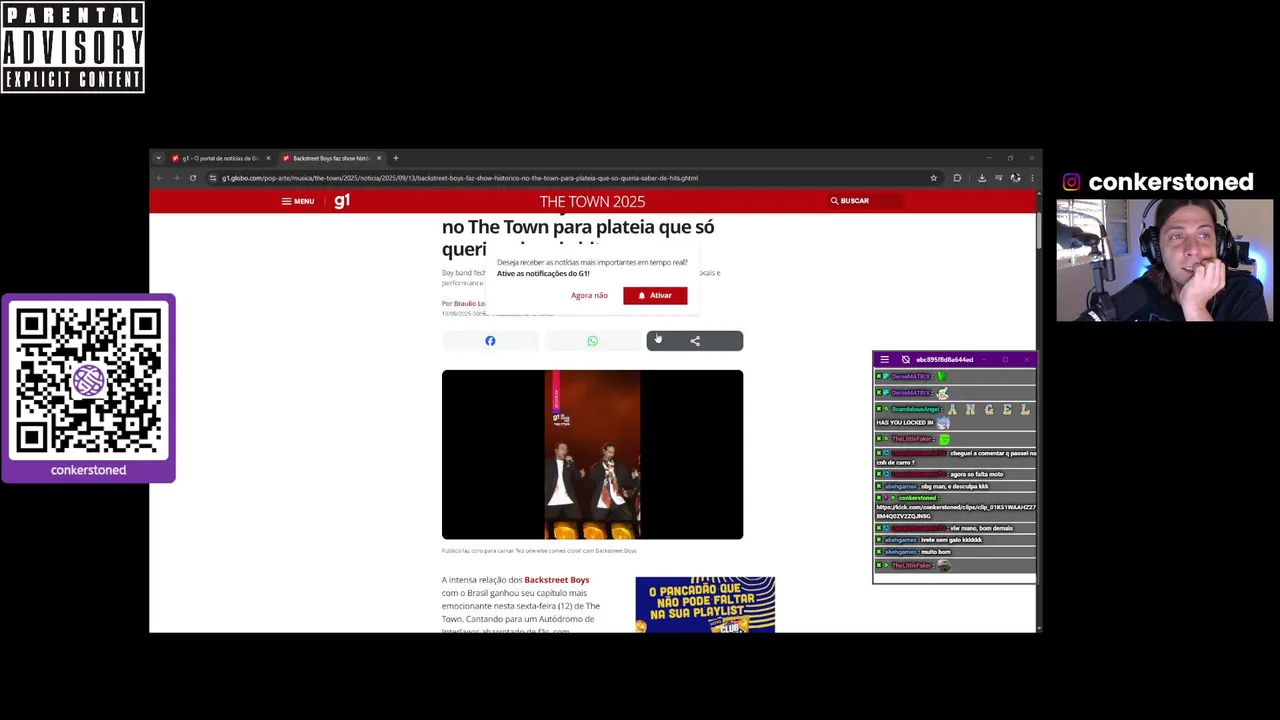Select the chat message 'muito bom'
Viewport: 1280px width, 720px height.
(x=937, y=552)
